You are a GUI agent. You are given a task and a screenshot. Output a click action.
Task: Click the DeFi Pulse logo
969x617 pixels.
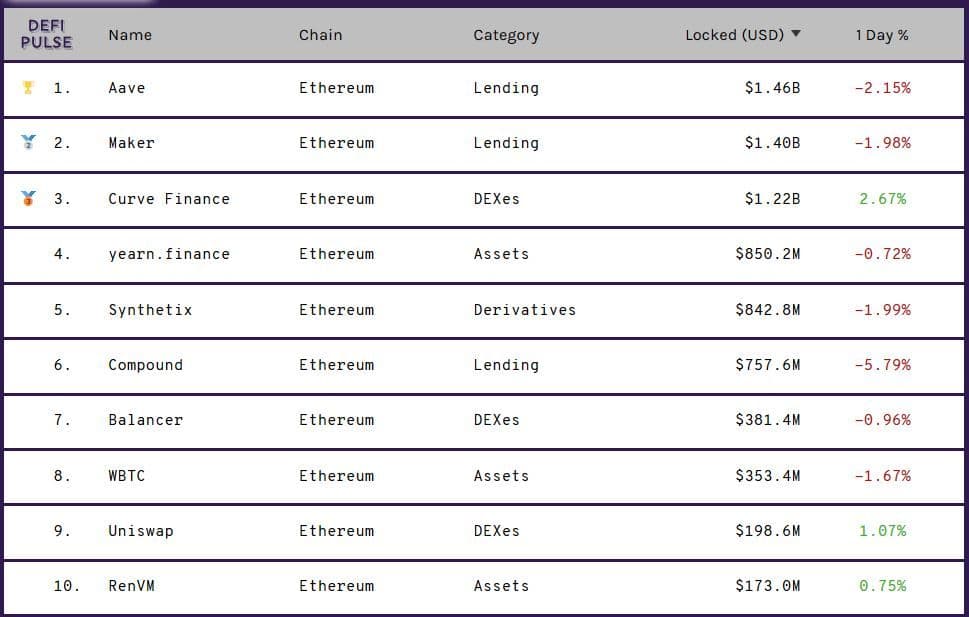point(47,34)
